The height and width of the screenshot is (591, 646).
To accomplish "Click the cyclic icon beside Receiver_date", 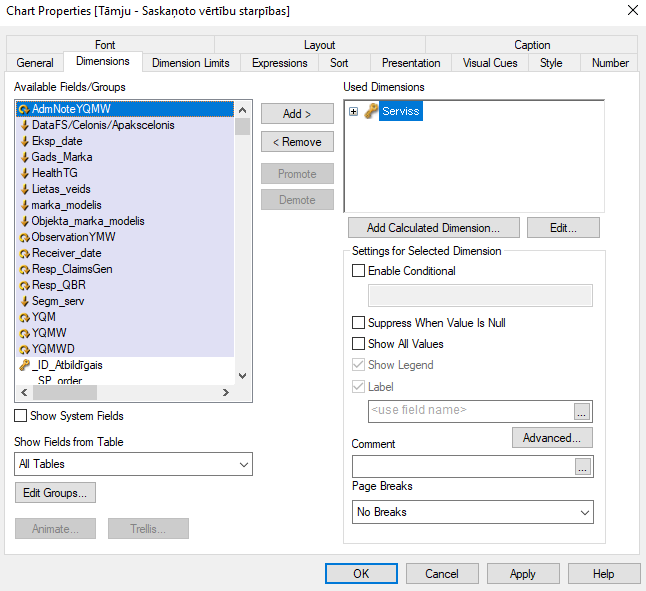I will click(x=24, y=254).
